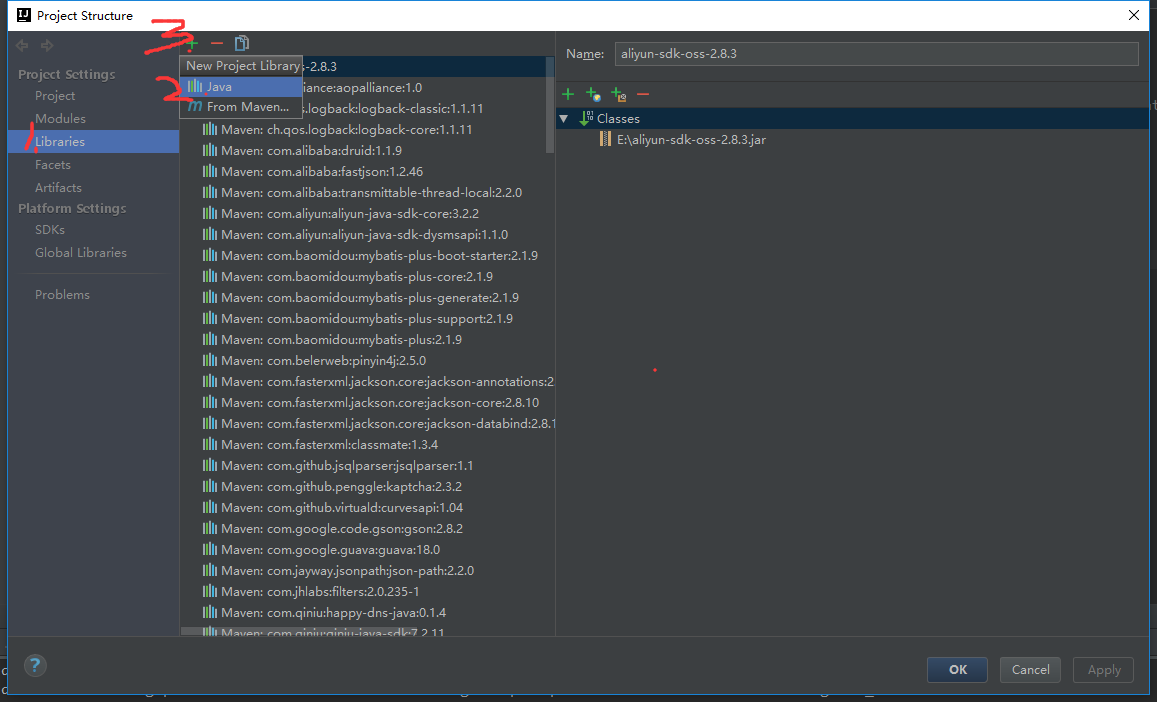Open Facets settings section
Screen dimensions: 1157x702
pyautogui.click(x=52, y=165)
